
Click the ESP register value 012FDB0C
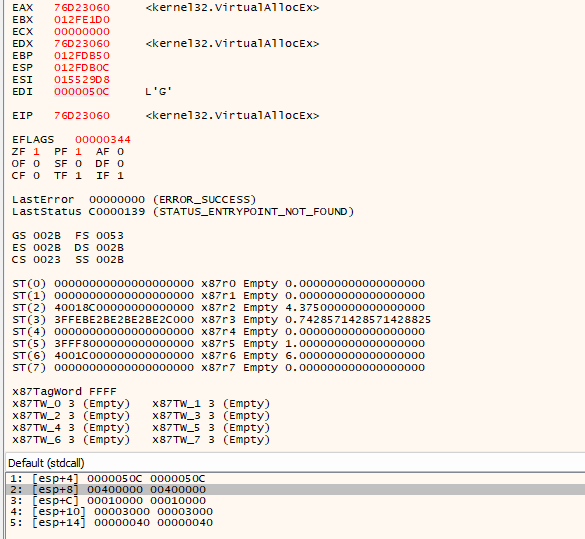click(82, 68)
